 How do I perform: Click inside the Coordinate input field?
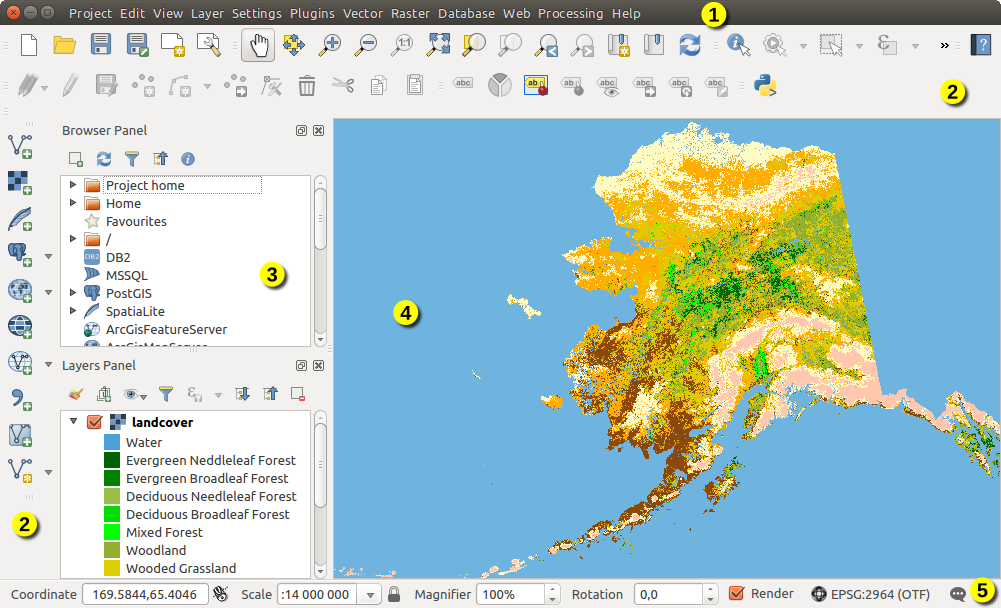(x=144, y=594)
